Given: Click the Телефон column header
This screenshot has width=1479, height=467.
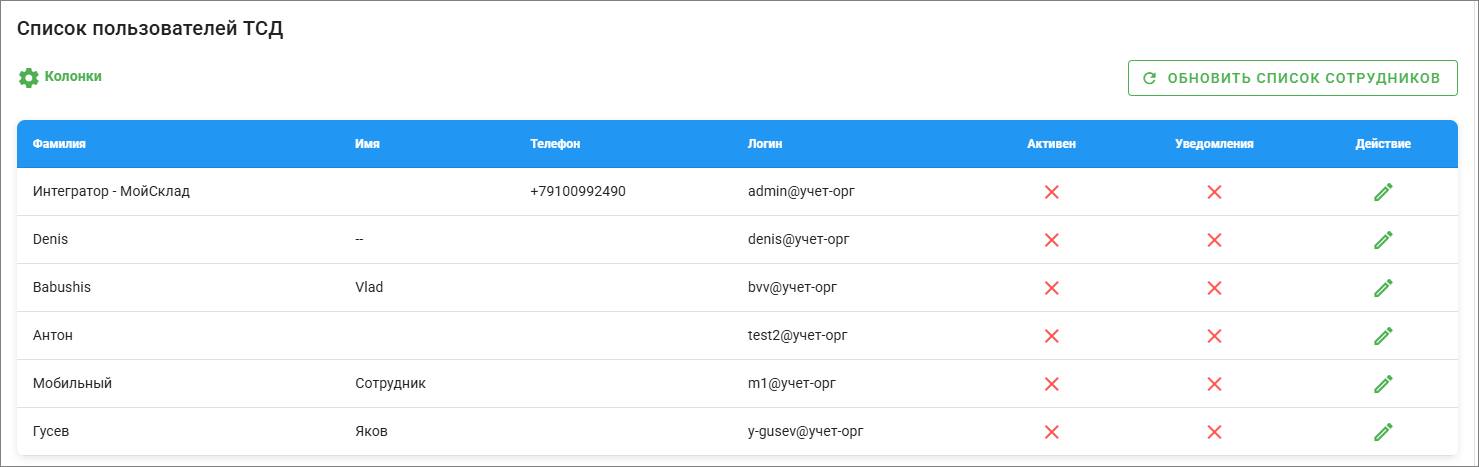Looking at the screenshot, I should [555, 144].
